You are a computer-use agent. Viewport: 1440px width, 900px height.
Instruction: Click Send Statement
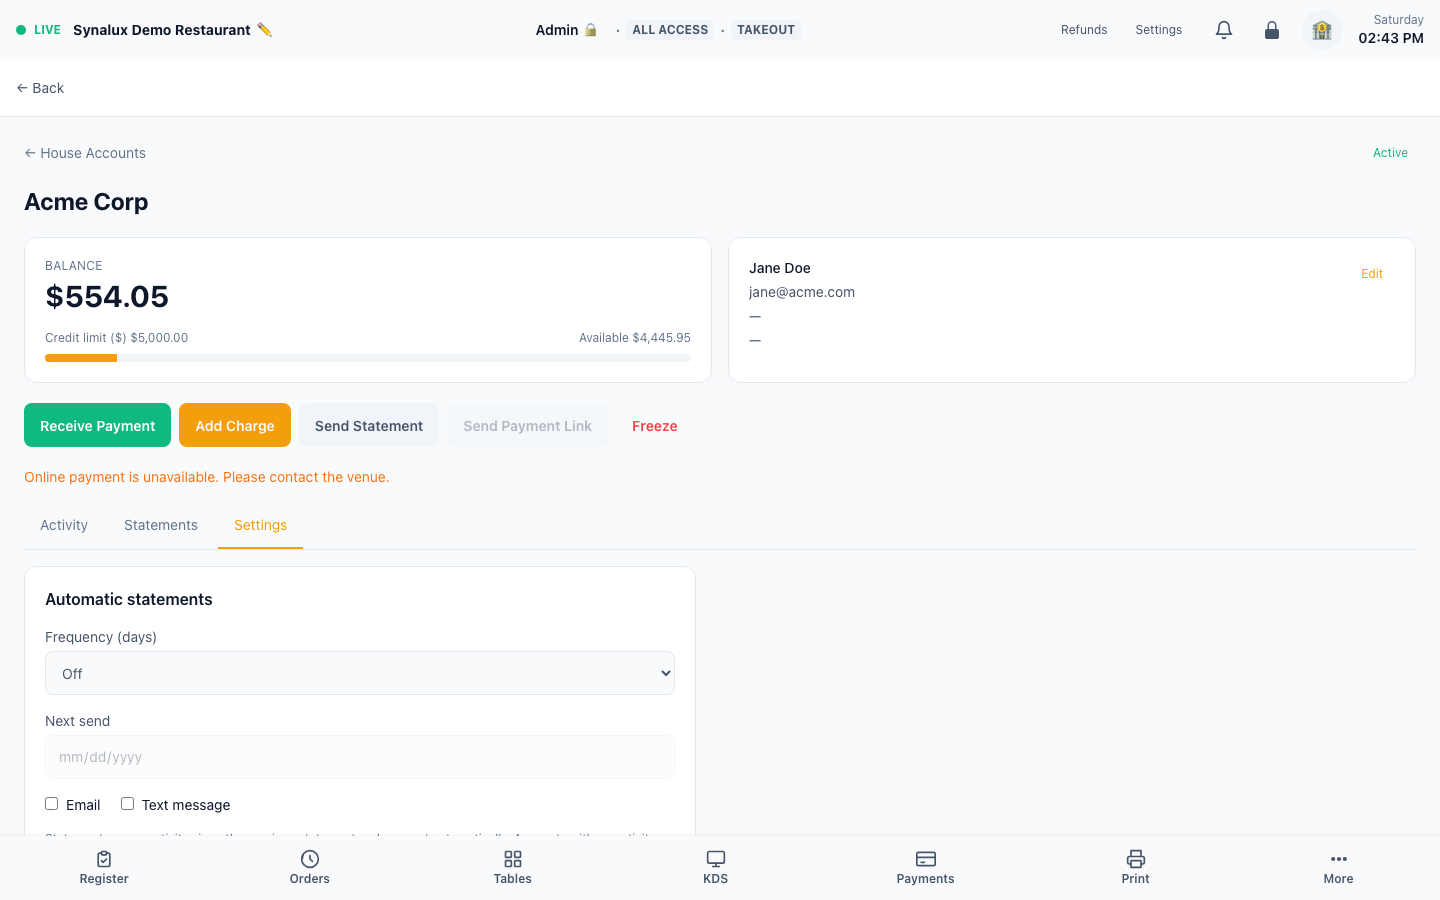click(369, 425)
